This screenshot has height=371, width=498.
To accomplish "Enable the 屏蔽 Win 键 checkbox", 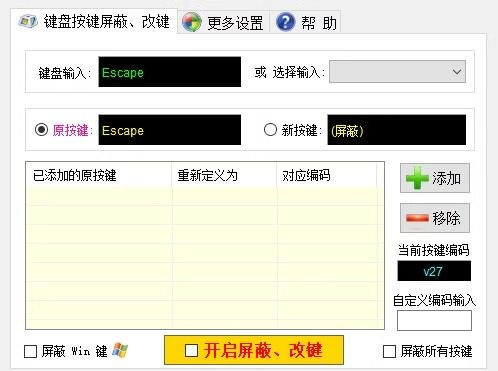I will coord(30,352).
